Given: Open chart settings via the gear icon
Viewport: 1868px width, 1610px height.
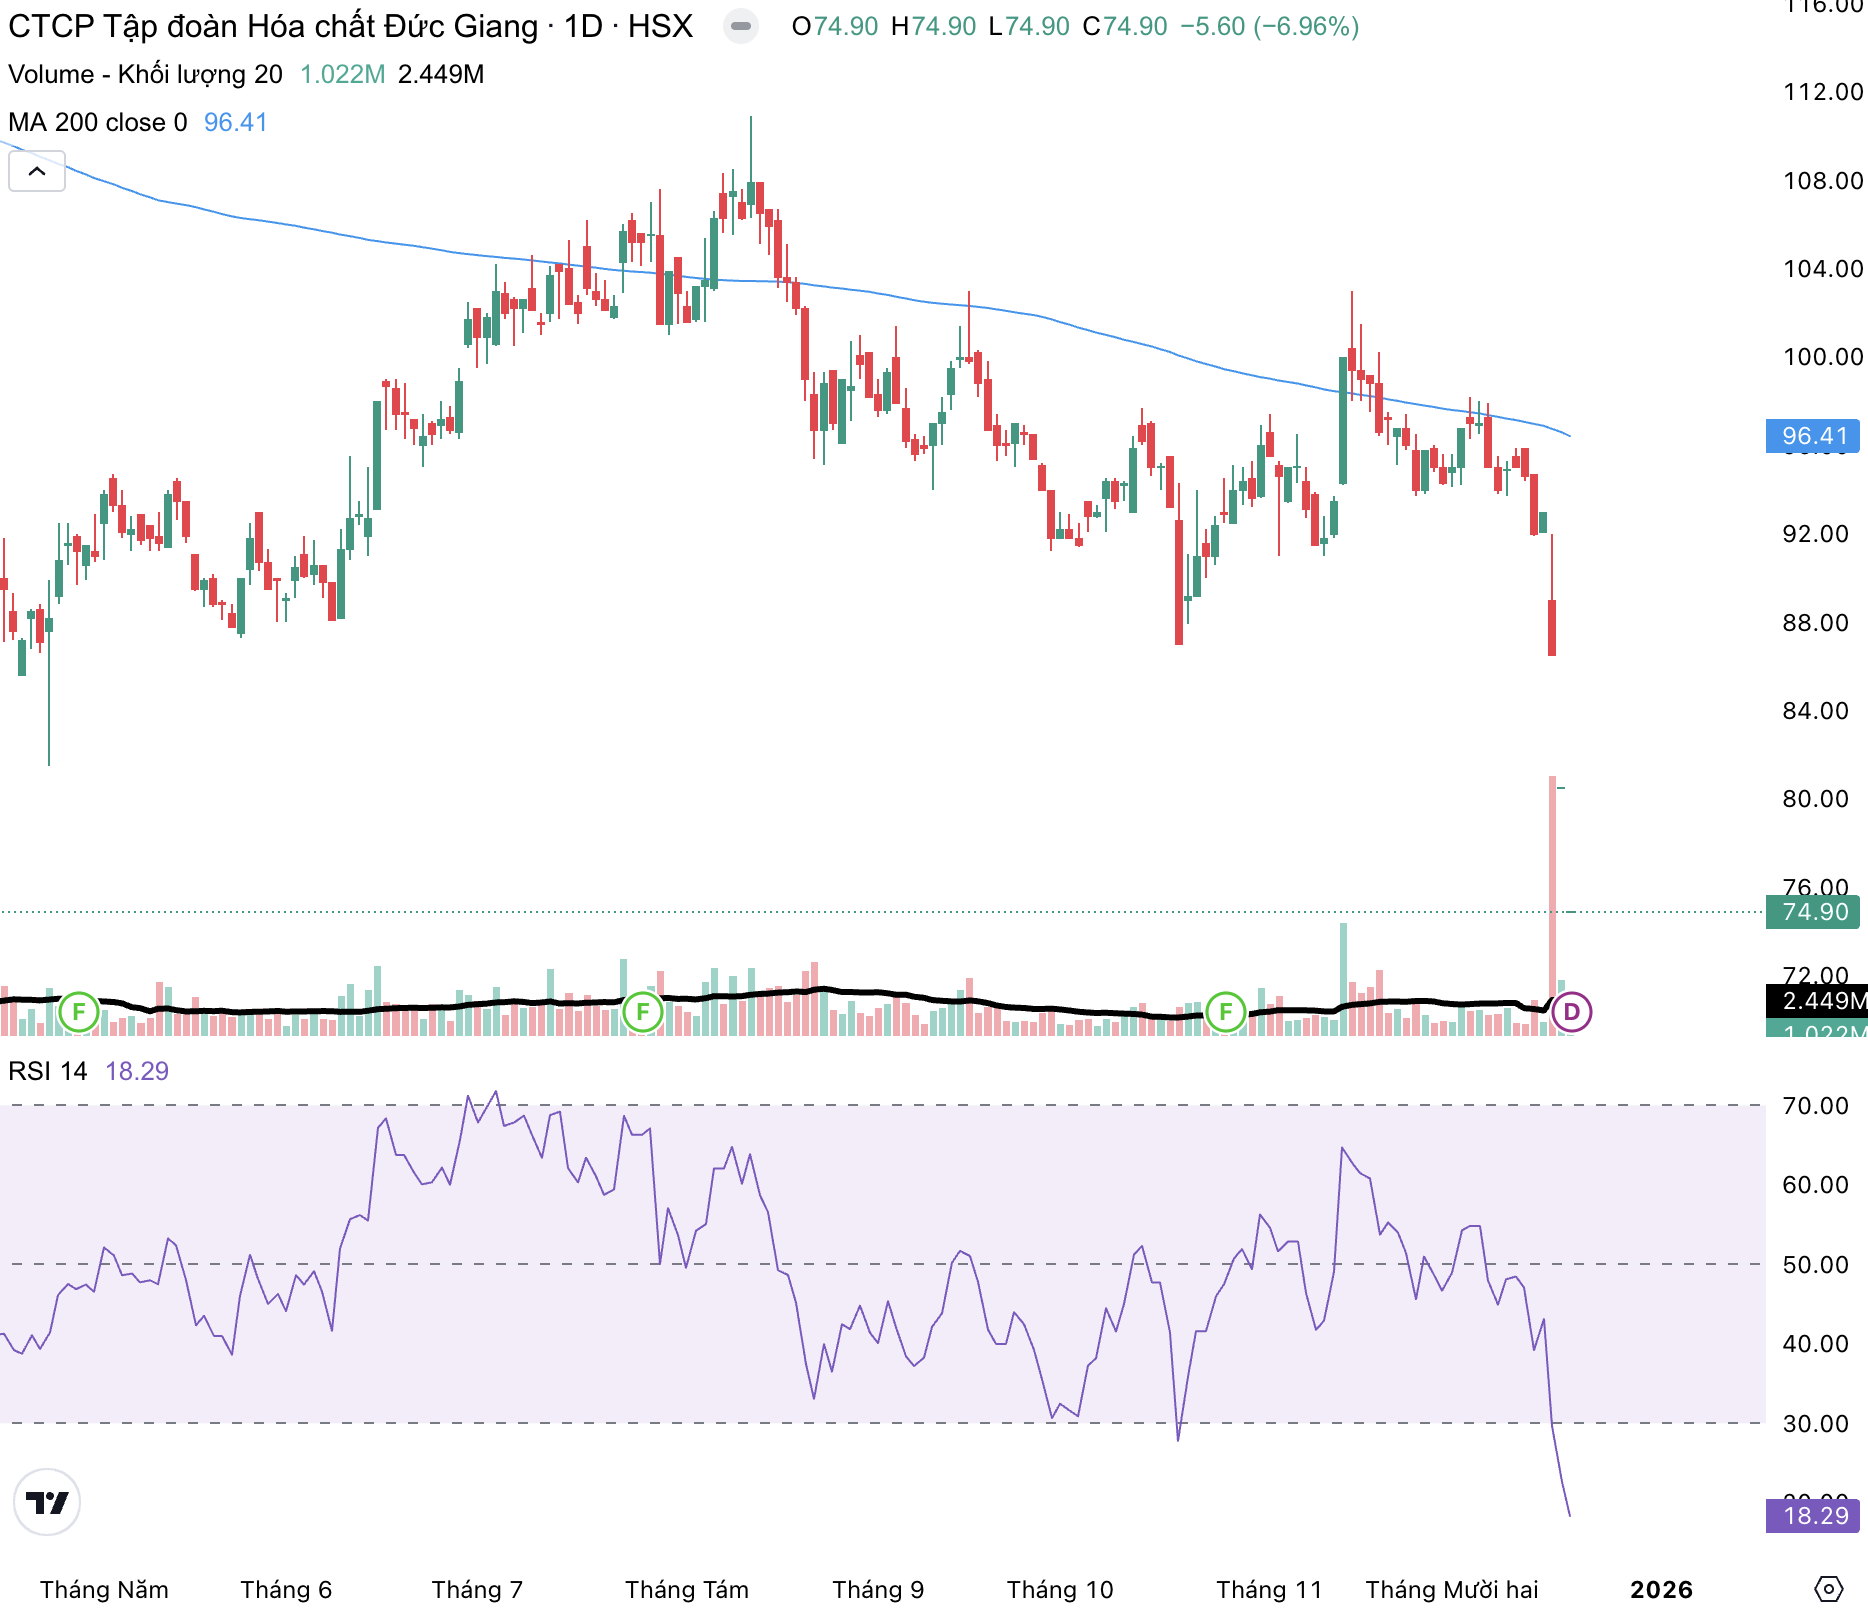Looking at the screenshot, I should pos(1828,1589).
